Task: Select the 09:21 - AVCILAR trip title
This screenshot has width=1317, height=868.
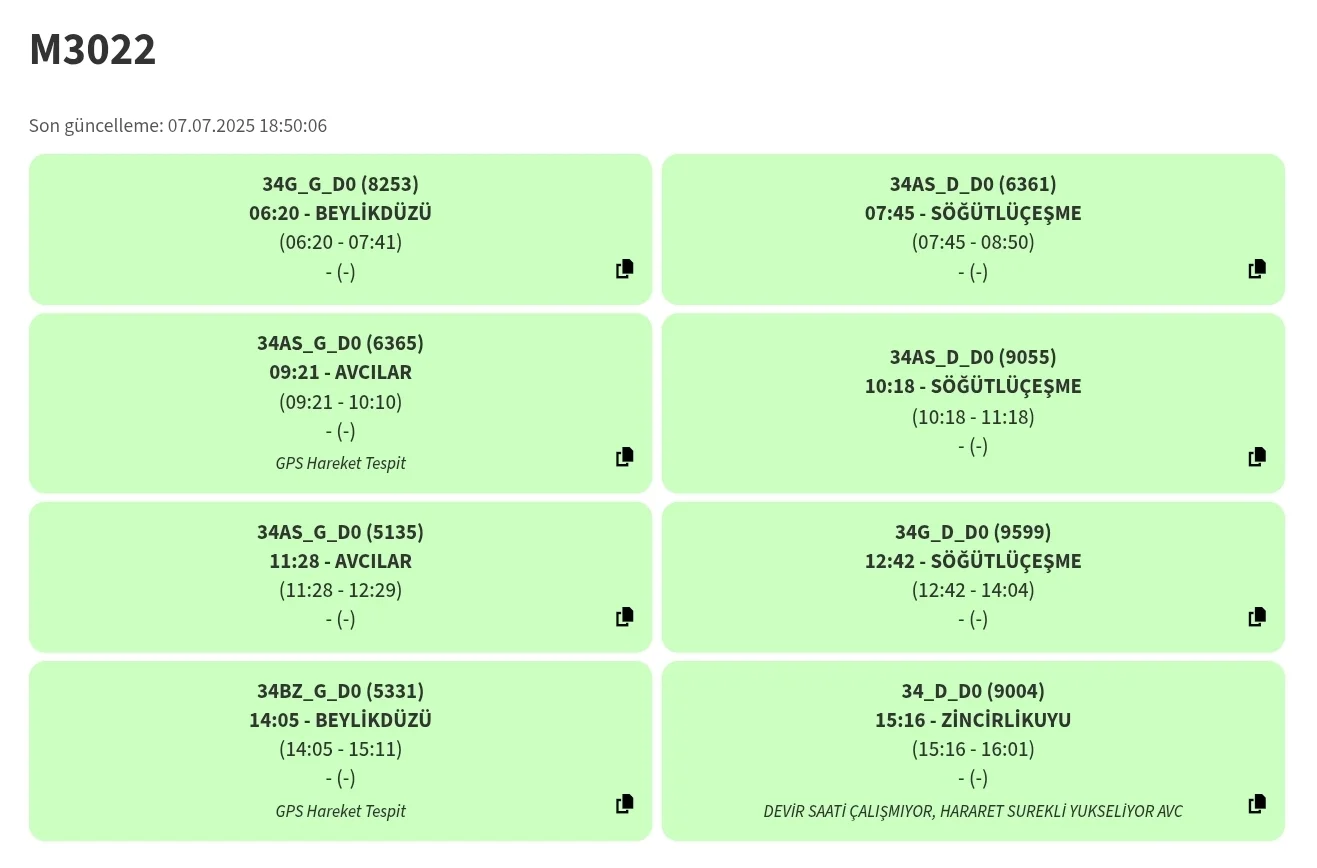Action: 340,372
